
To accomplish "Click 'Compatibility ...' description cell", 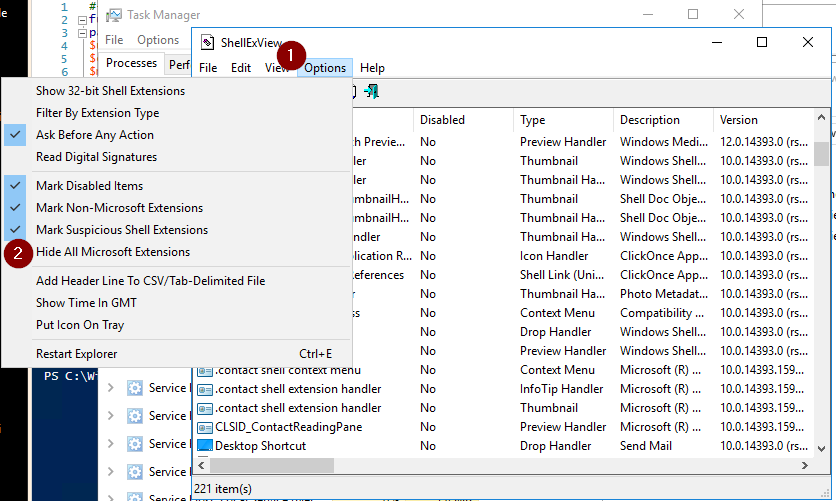I will 662,313.
